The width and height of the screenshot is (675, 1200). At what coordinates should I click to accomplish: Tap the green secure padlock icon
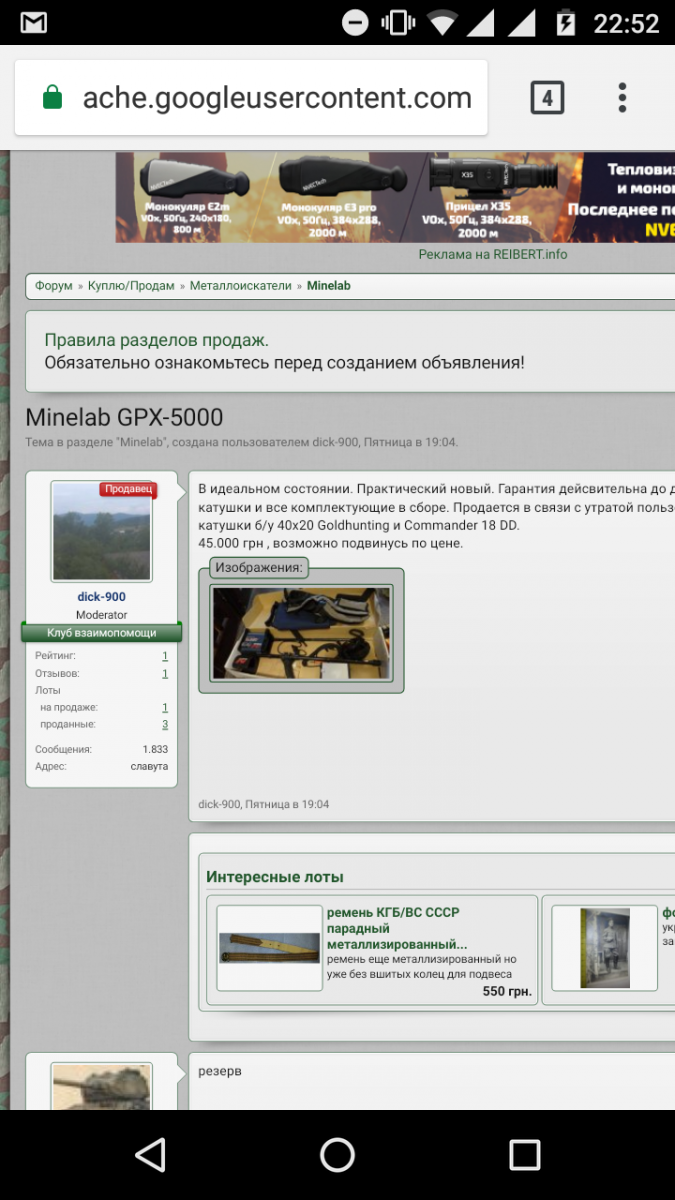pos(52,98)
